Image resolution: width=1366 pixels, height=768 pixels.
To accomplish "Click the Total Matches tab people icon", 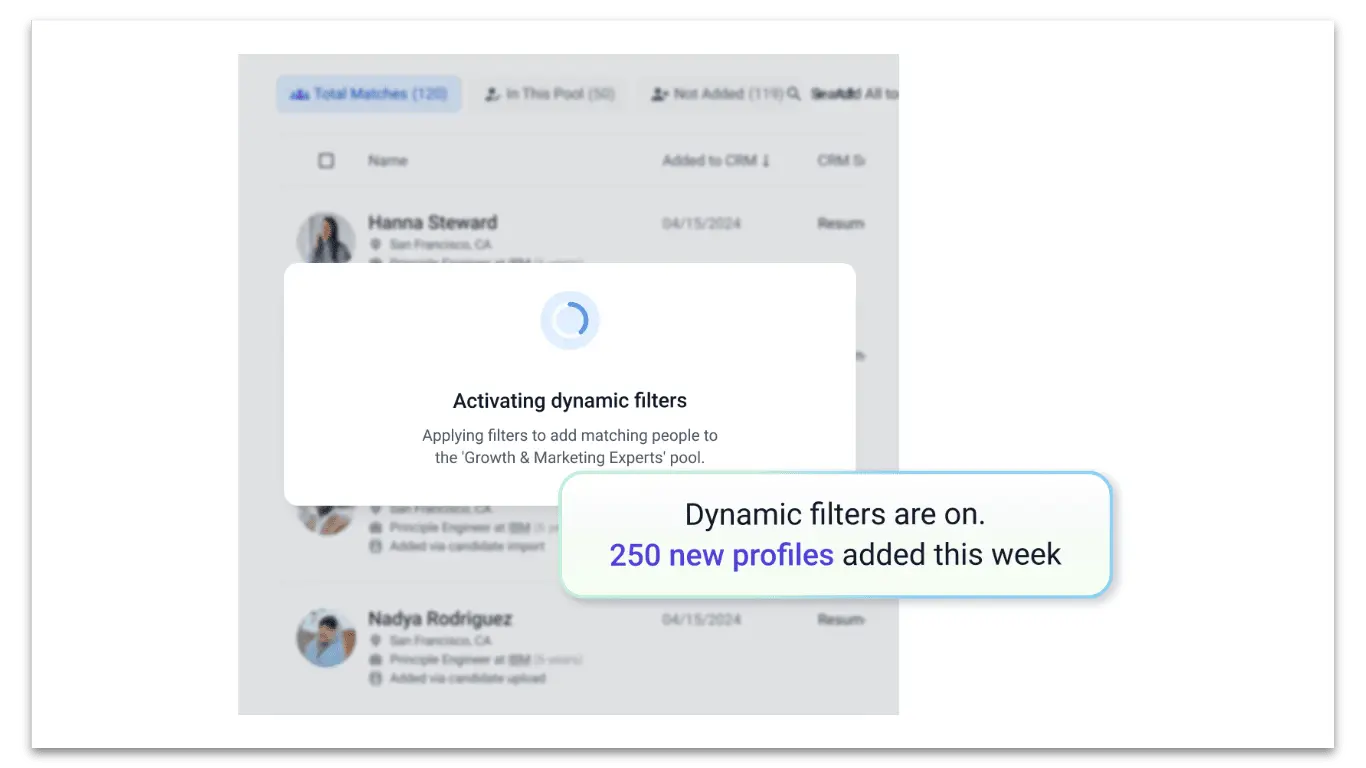I will [x=299, y=94].
